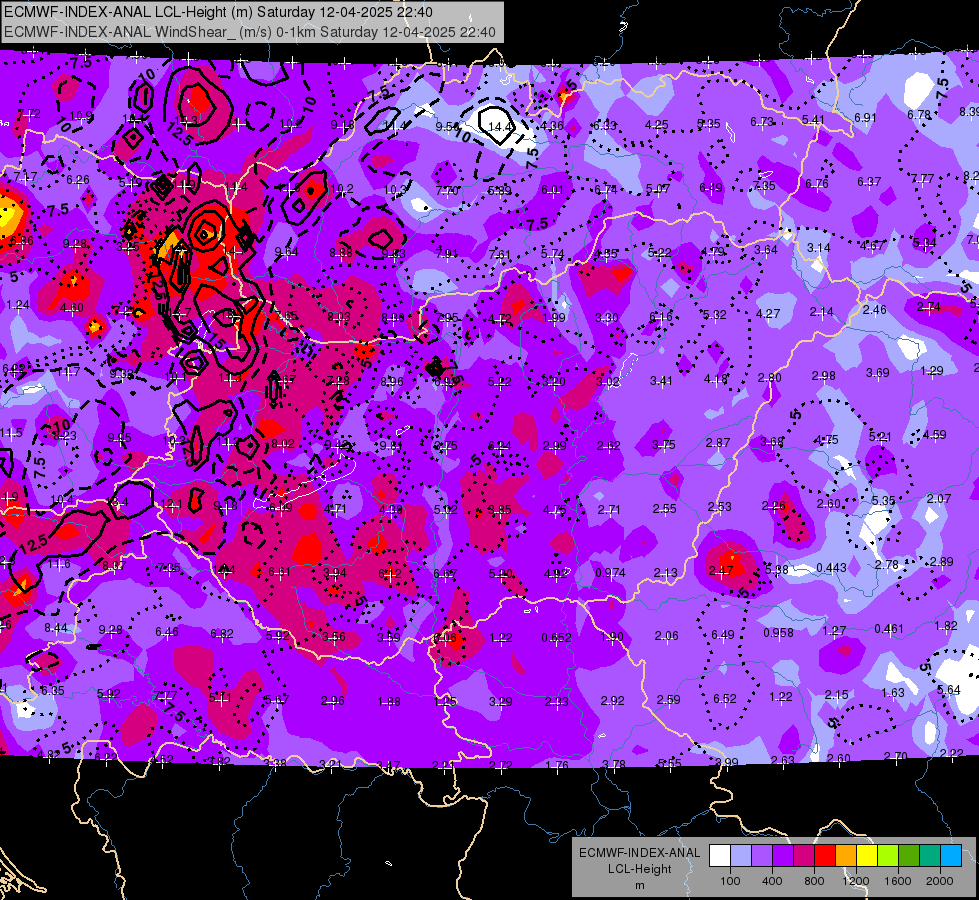Click the grid value 6.46
The height and width of the screenshot is (900, 979).
point(167,632)
